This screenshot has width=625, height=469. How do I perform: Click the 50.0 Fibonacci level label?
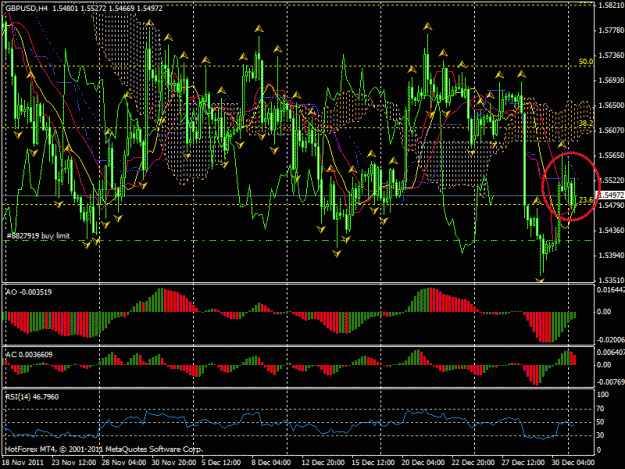pos(586,62)
